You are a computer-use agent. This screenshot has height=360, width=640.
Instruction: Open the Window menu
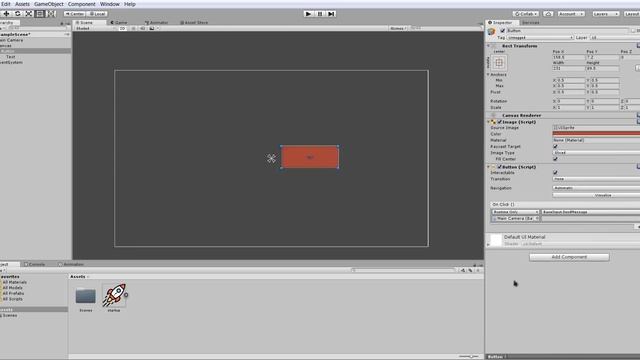[110, 4]
